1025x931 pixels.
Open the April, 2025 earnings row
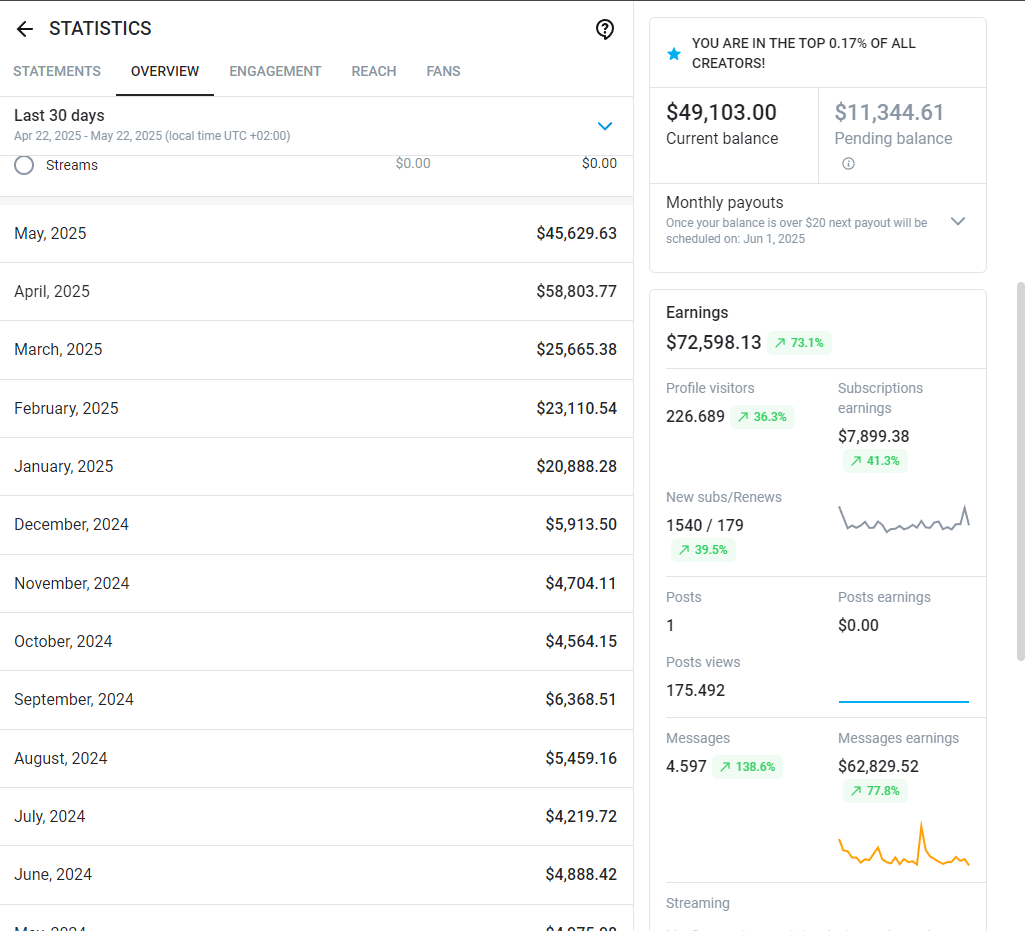[316, 292]
